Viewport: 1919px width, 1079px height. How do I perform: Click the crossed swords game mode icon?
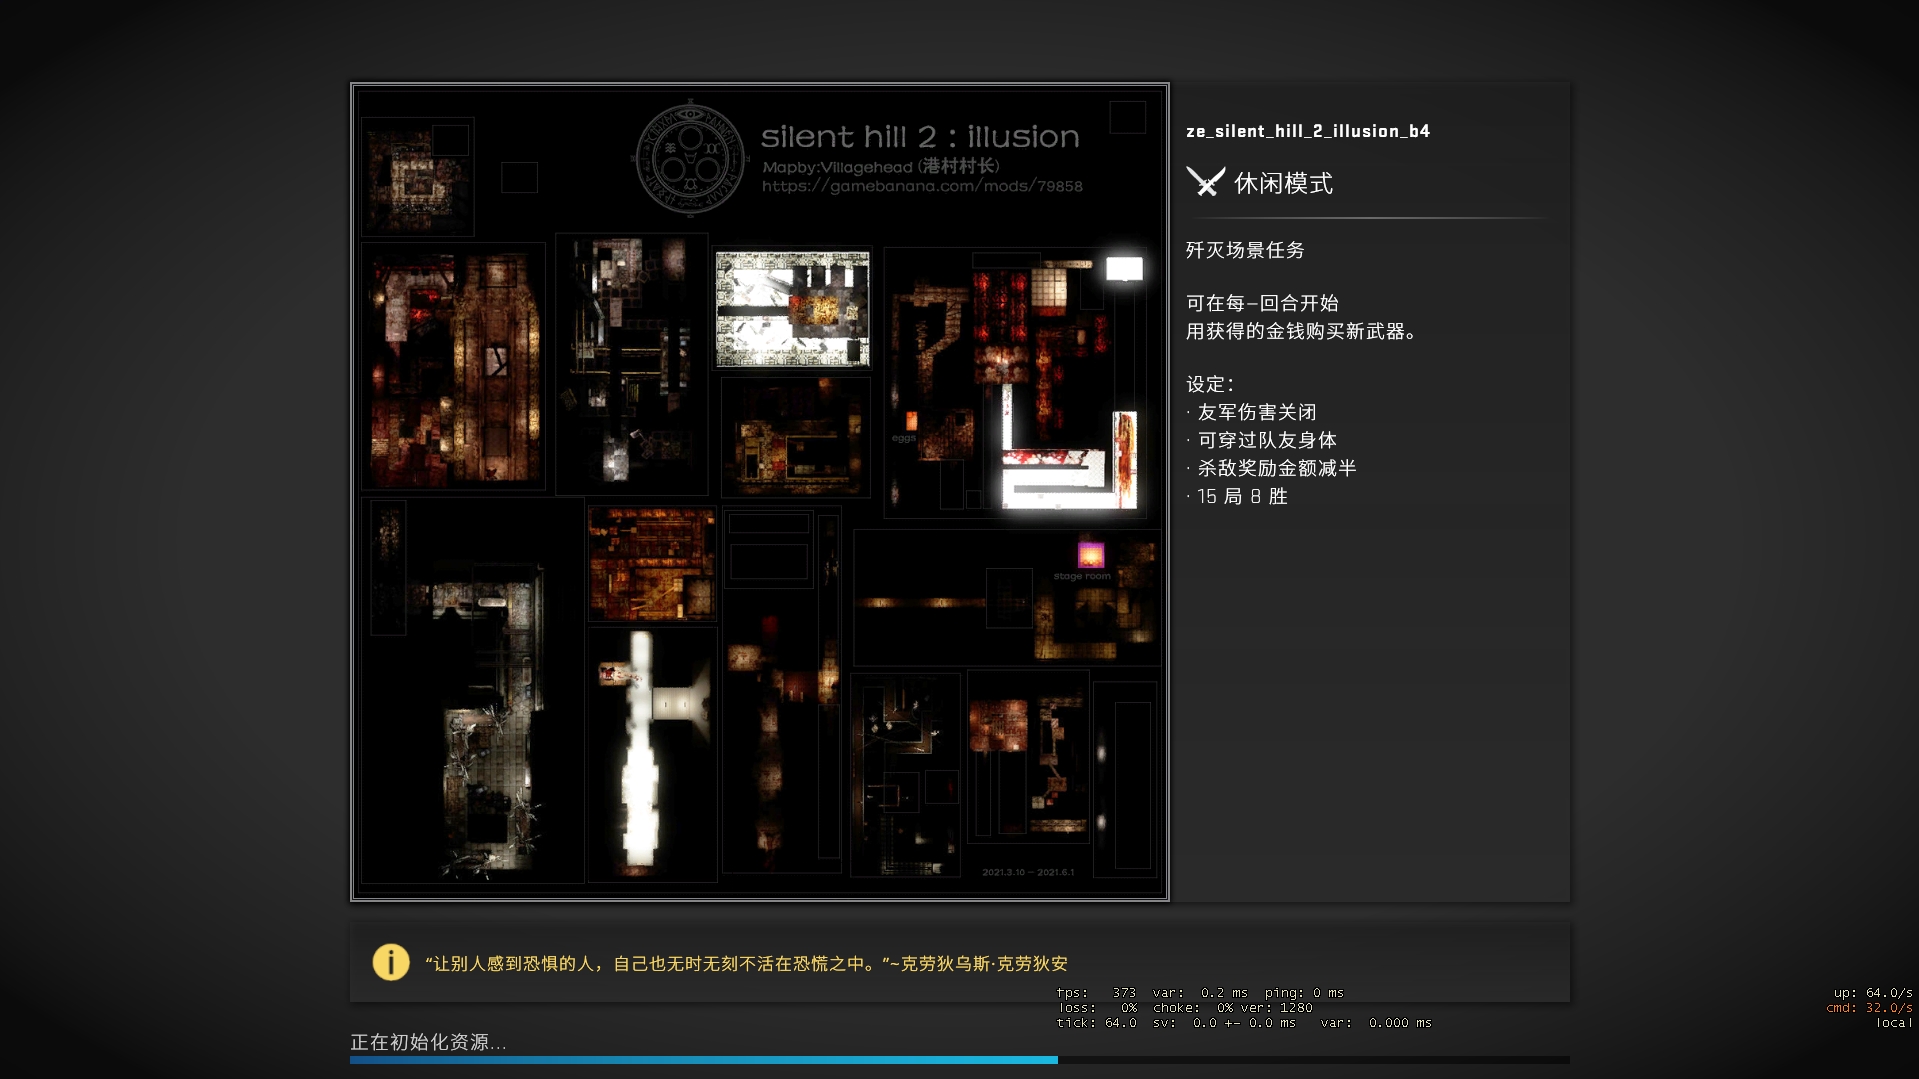[1205, 182]
